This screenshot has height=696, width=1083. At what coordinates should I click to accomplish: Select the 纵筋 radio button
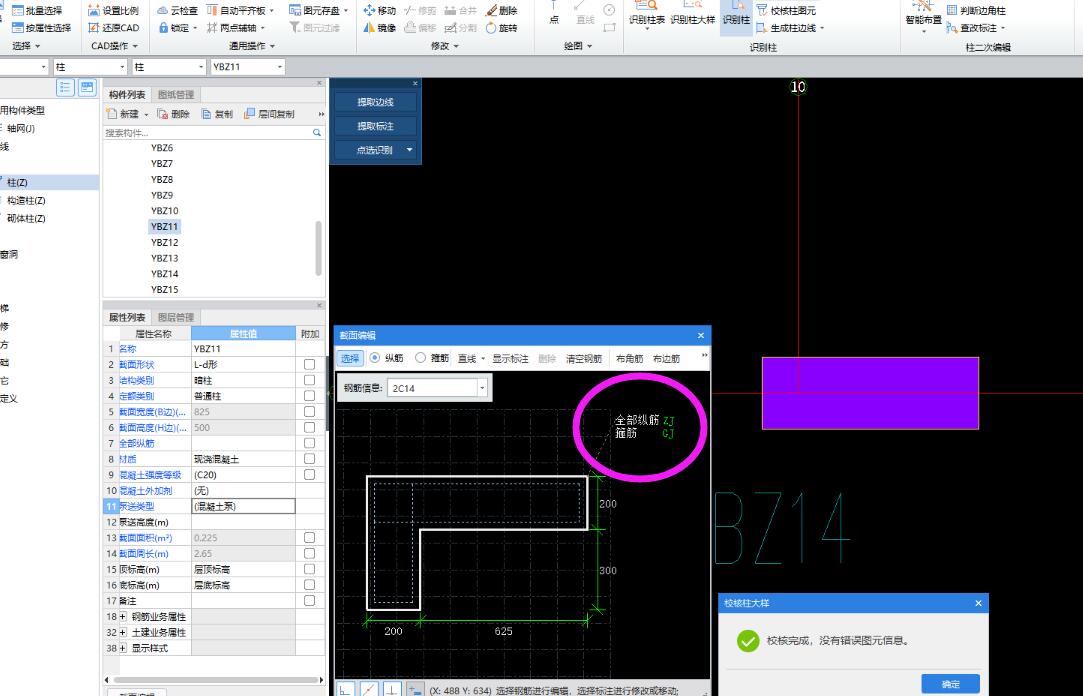point(375,358)
